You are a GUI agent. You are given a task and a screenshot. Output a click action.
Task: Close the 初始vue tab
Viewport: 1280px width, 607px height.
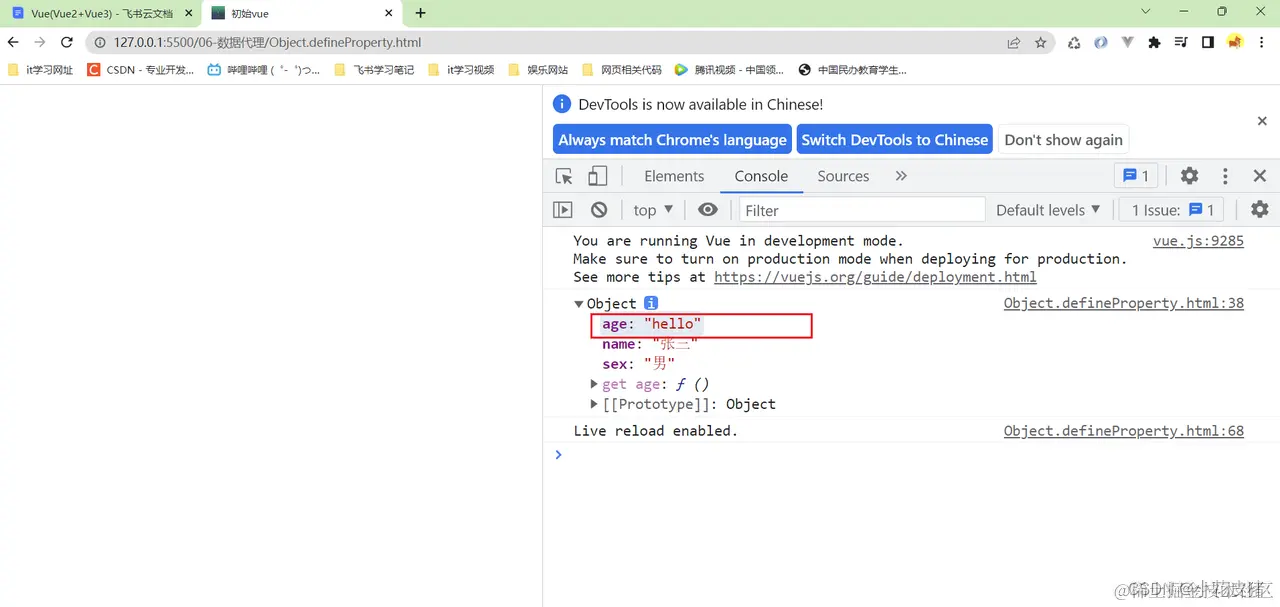pos(391,14)
